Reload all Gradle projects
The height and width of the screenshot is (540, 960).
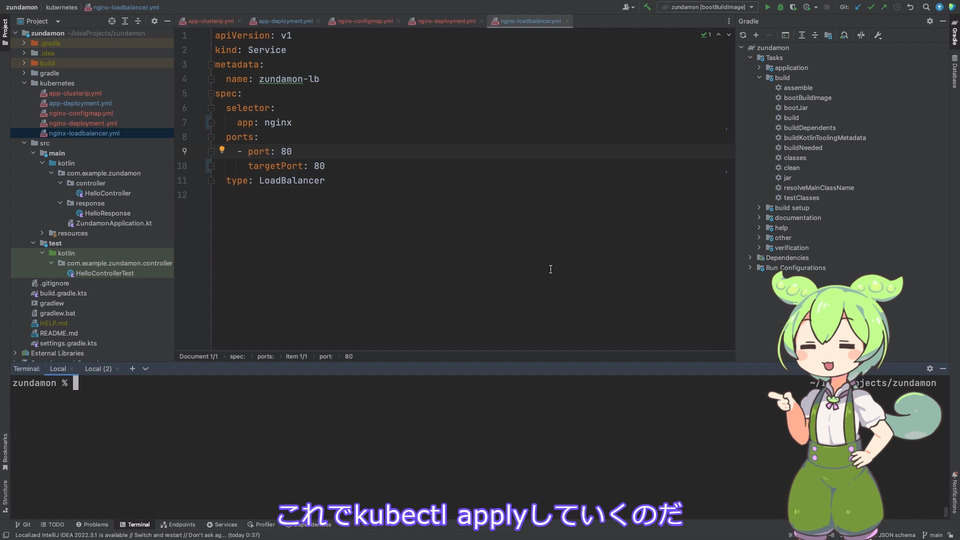pyautogui.click(x=743, y=36)
